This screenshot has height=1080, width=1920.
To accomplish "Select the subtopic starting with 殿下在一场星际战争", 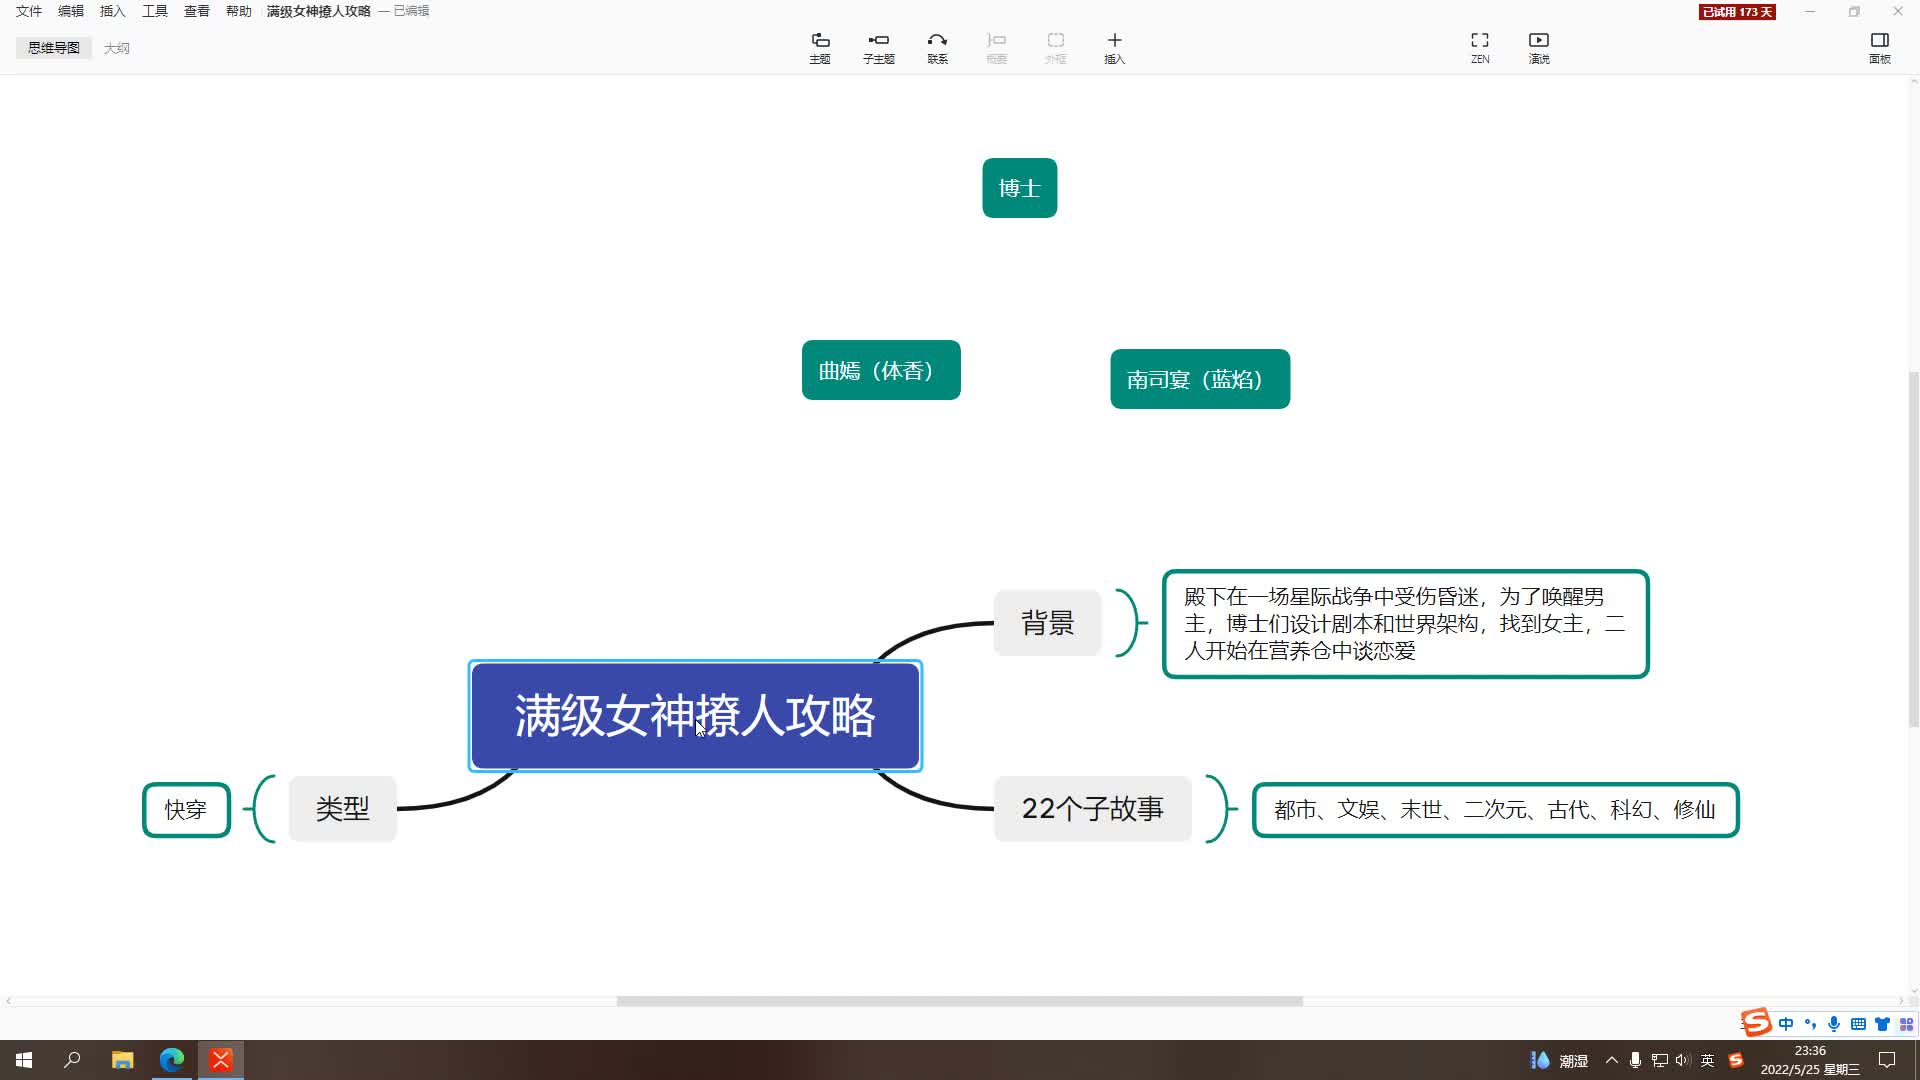I will (1405, 624).
